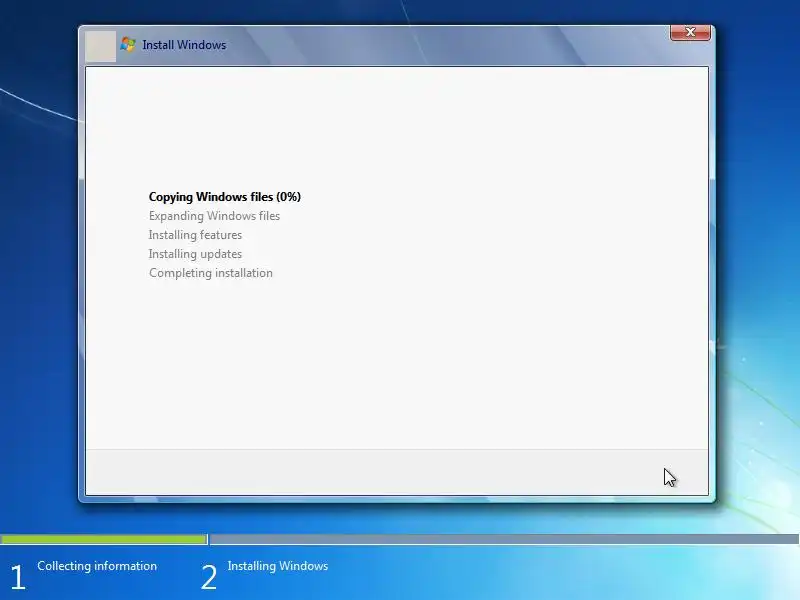Click the "Installing Windows" stage label
This screenshot has height=600, width=800.
[278, 566]
